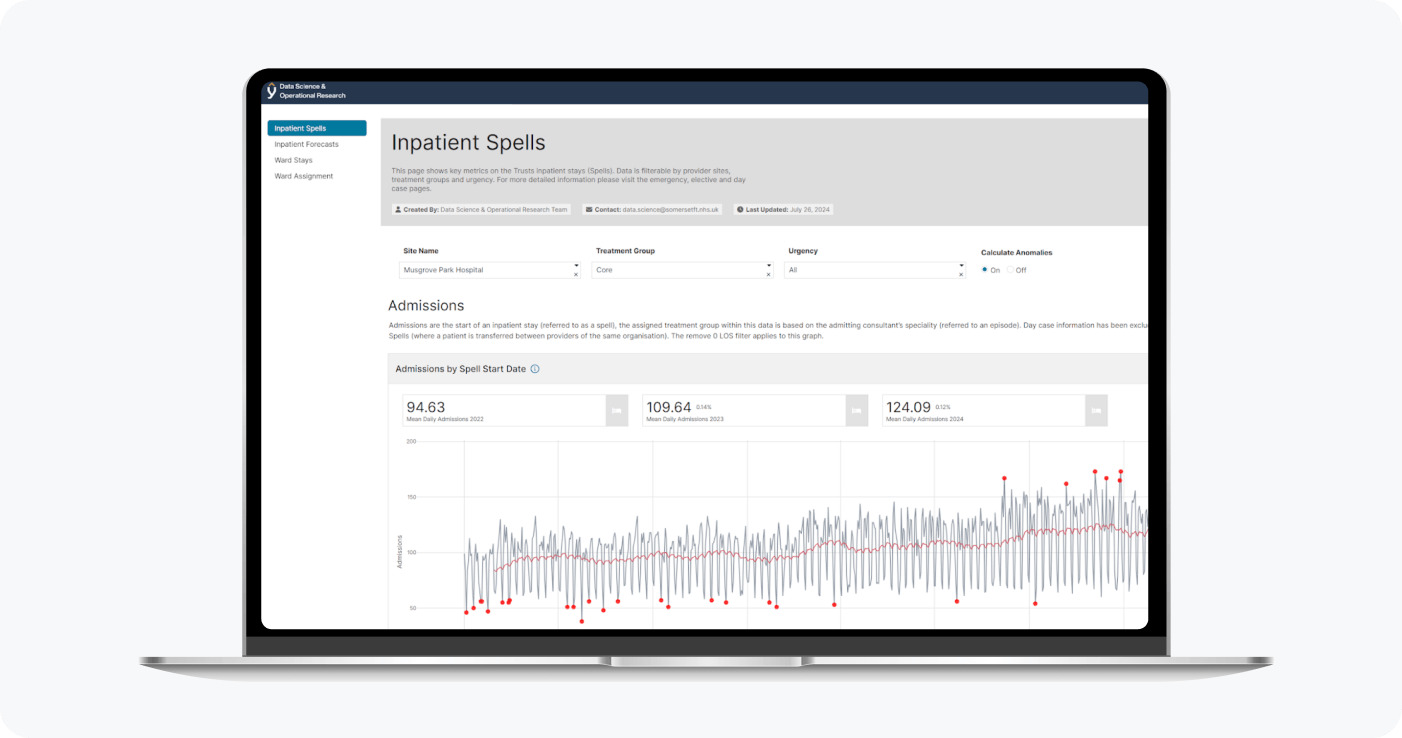Click the clock icon beside Last Updated

[740, 210]
